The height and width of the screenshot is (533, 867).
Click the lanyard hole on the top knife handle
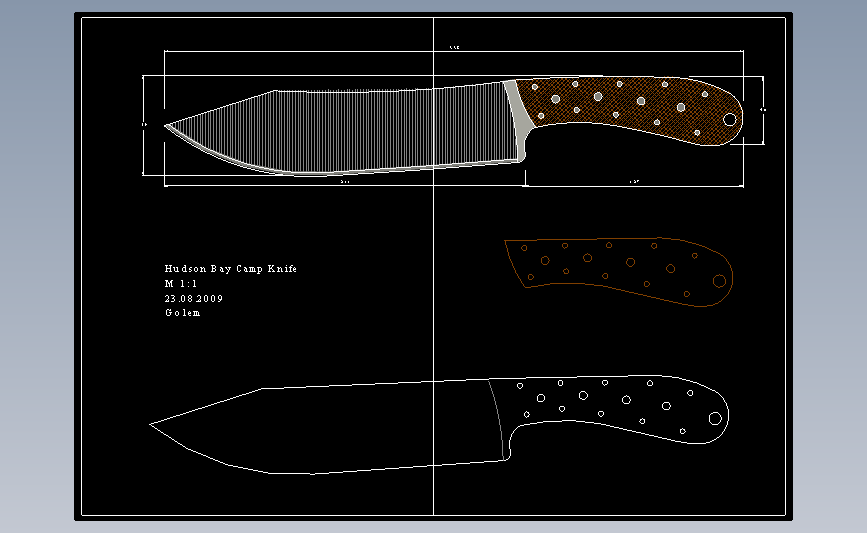[x=729, y=119]
